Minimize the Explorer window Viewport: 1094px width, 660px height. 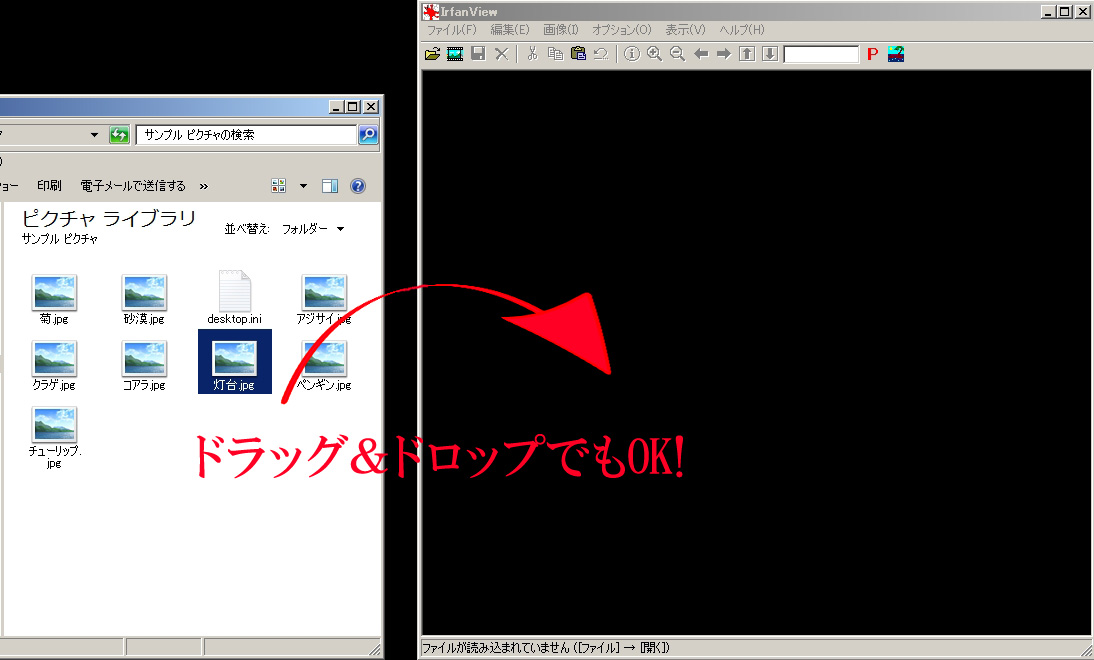(x=336, y=107)
